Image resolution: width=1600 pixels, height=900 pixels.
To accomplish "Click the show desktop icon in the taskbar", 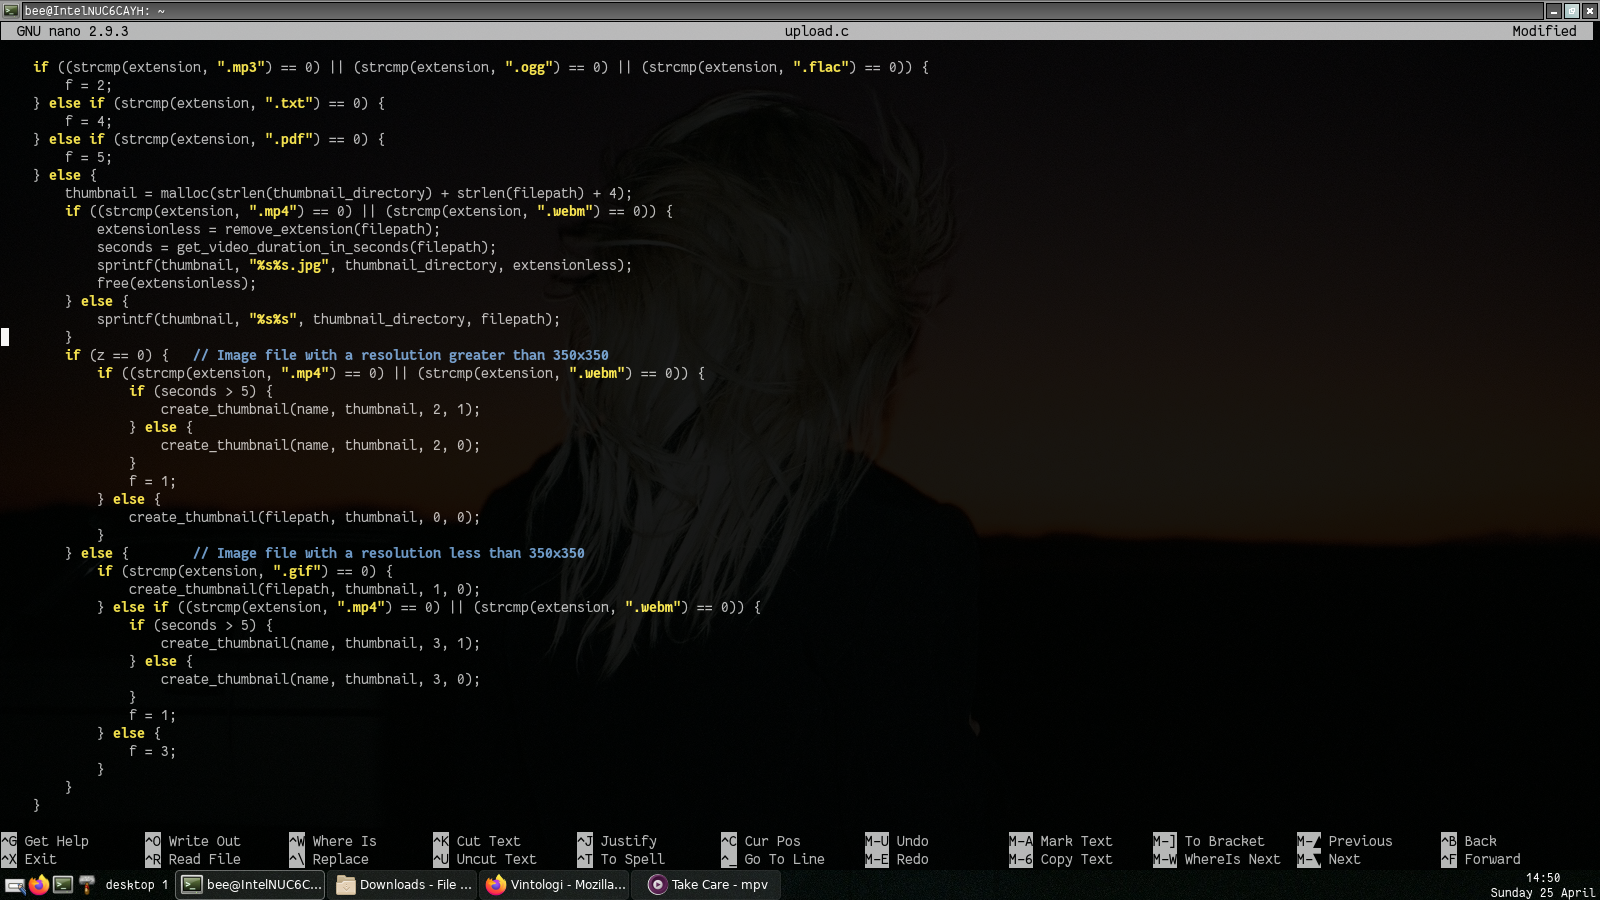I will pyautogui.click(x=15, y=885).
